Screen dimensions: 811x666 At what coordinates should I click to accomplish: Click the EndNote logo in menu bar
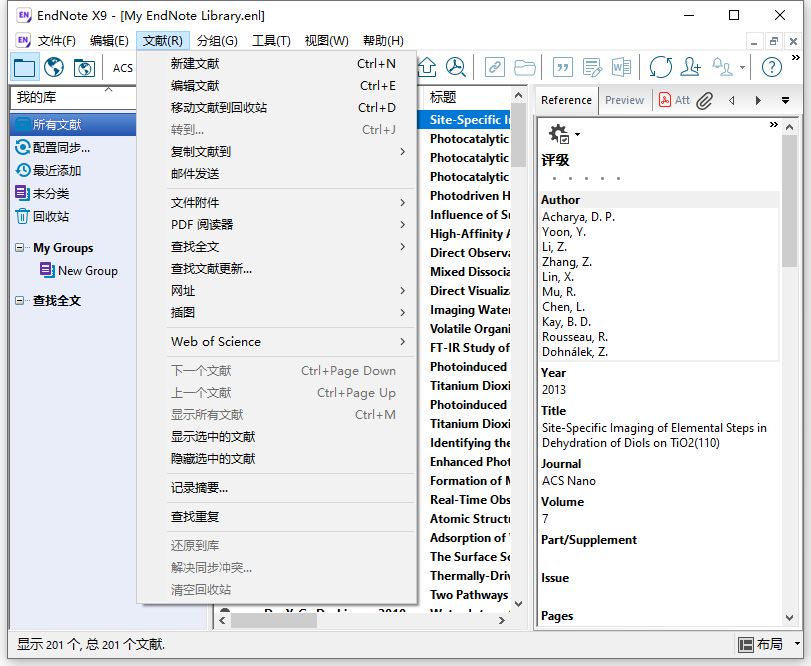(23, 40)
